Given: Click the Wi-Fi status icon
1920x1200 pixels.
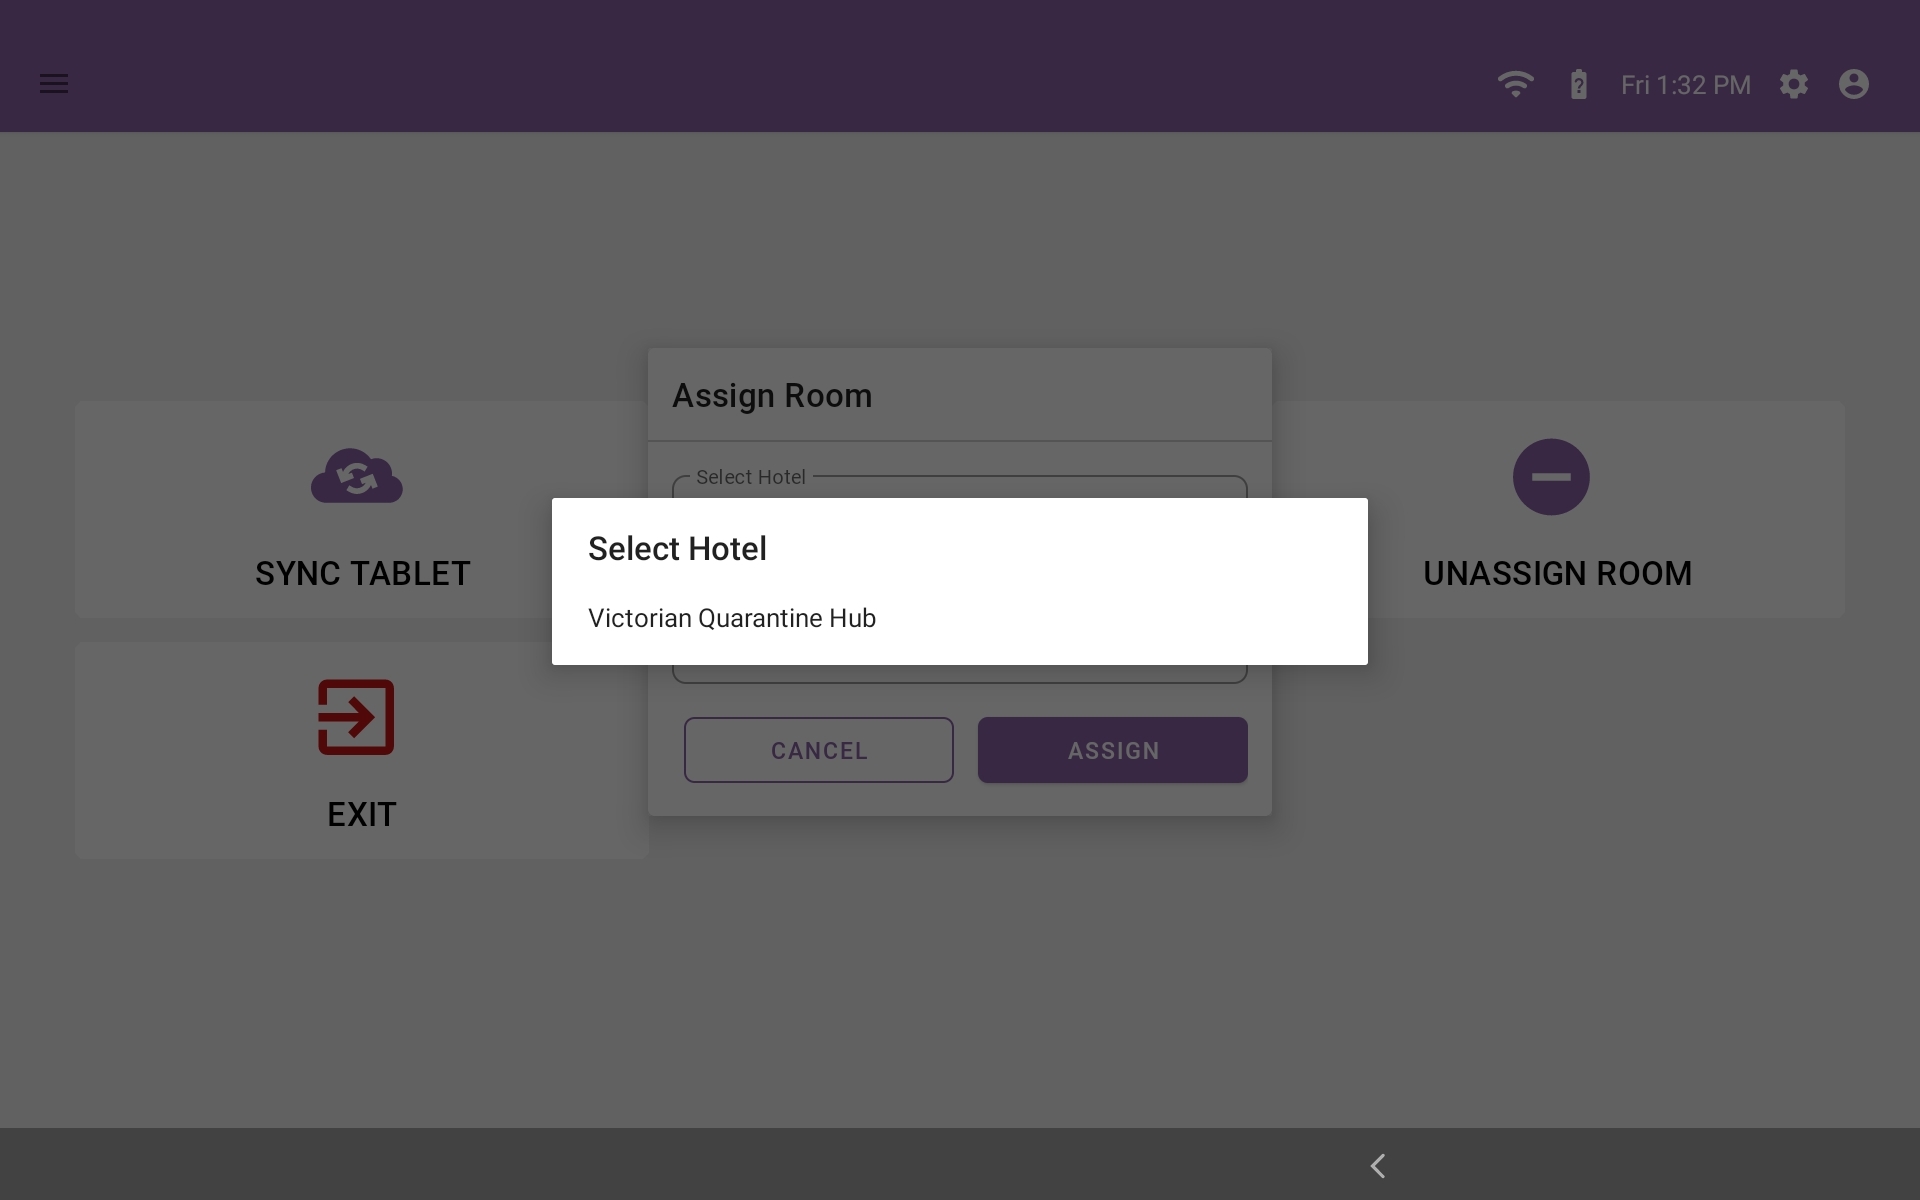Looking at the screenshot, I should [1516, 84].
